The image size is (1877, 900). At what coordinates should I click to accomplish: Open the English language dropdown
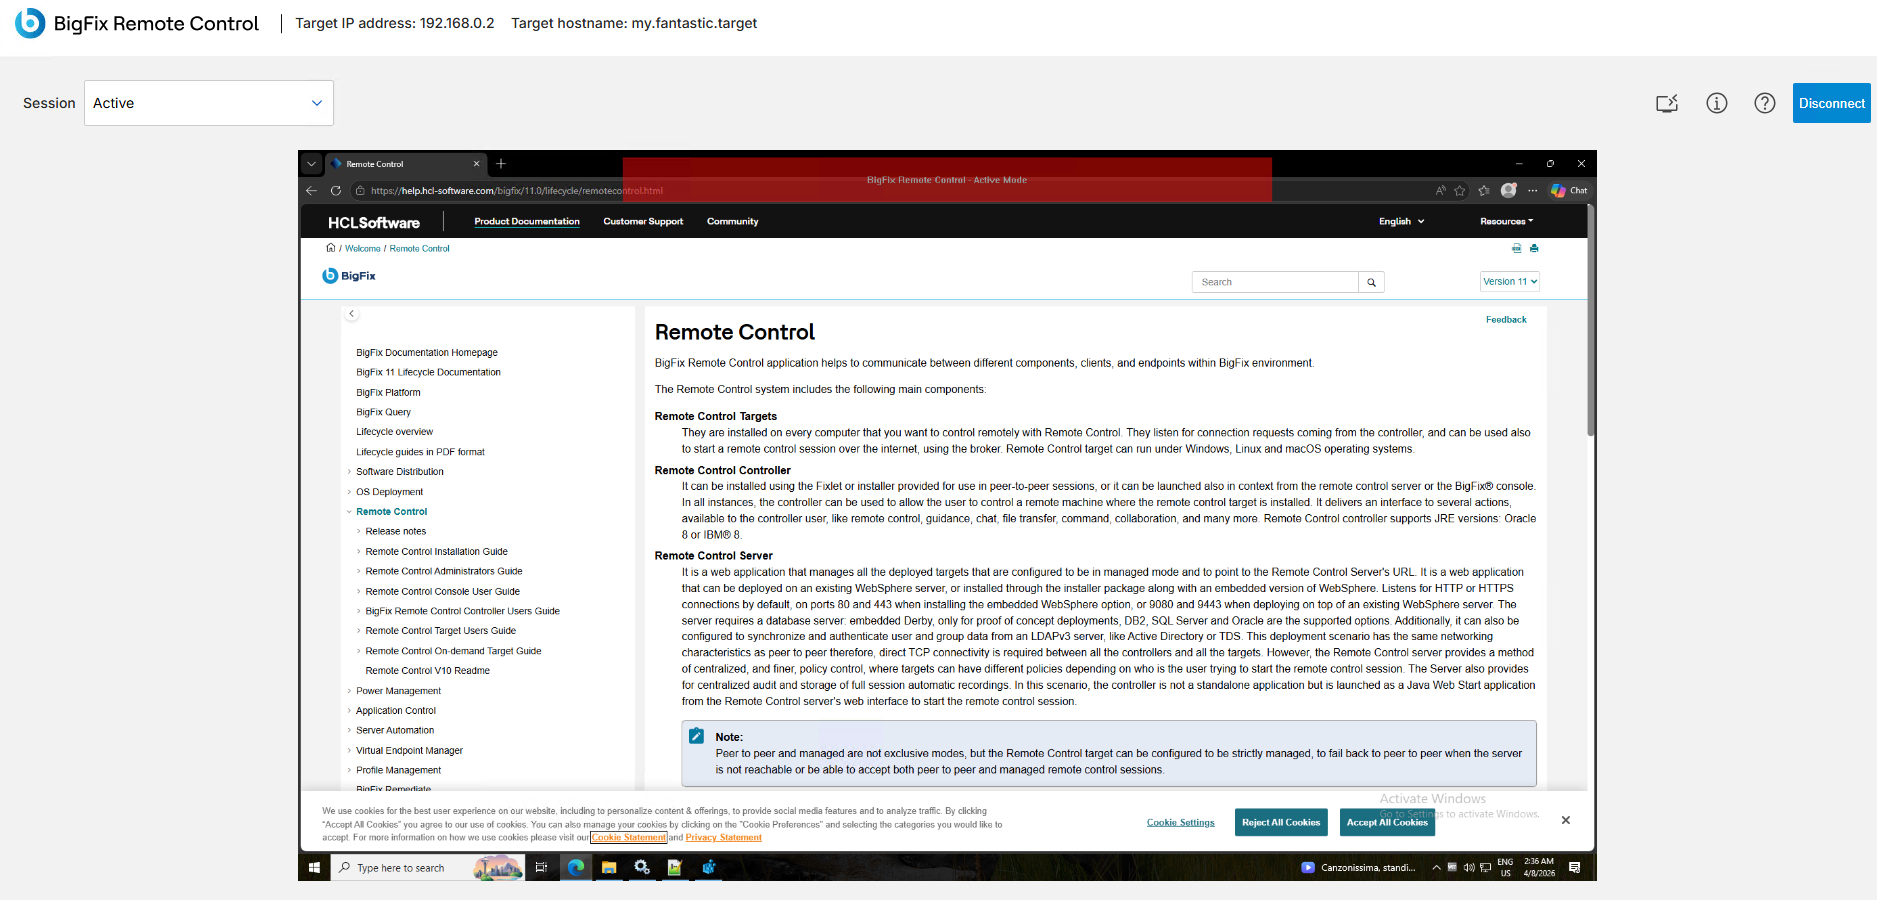pyautogui.click(x=1402, y=222)
